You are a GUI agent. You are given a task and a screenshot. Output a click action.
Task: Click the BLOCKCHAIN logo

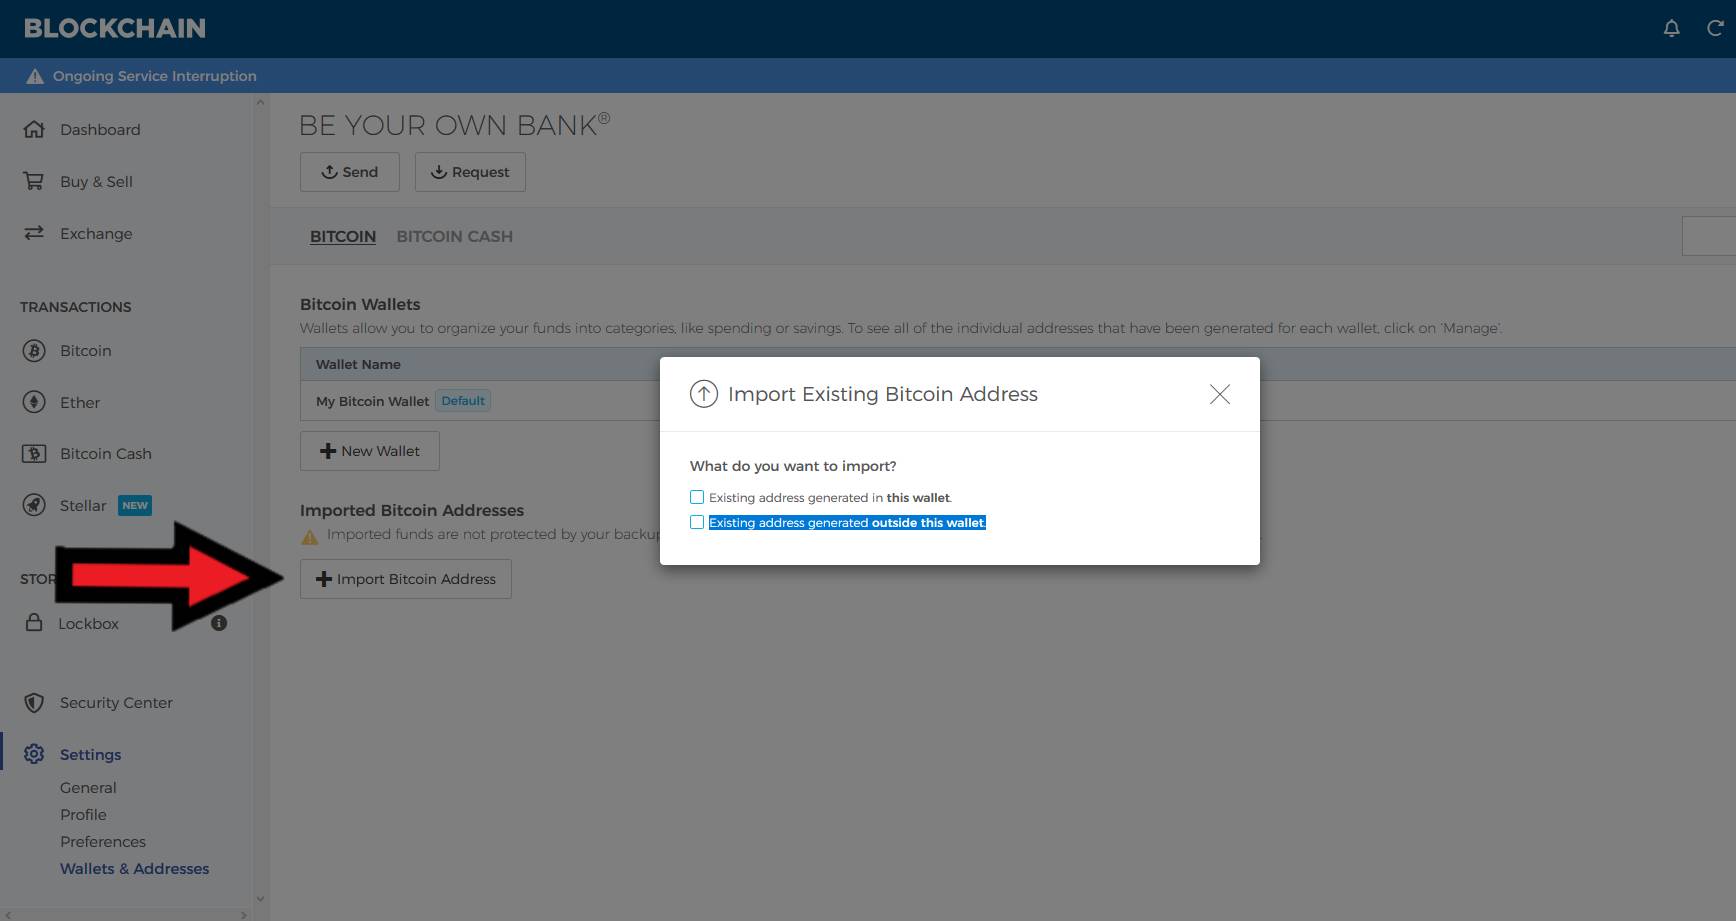tap(115, 29)
